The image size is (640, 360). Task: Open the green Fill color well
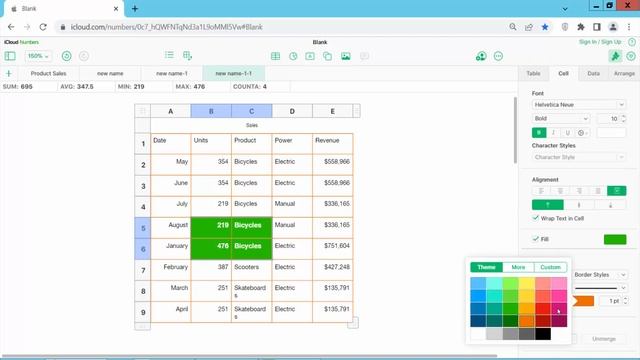(x=615, y=239)
